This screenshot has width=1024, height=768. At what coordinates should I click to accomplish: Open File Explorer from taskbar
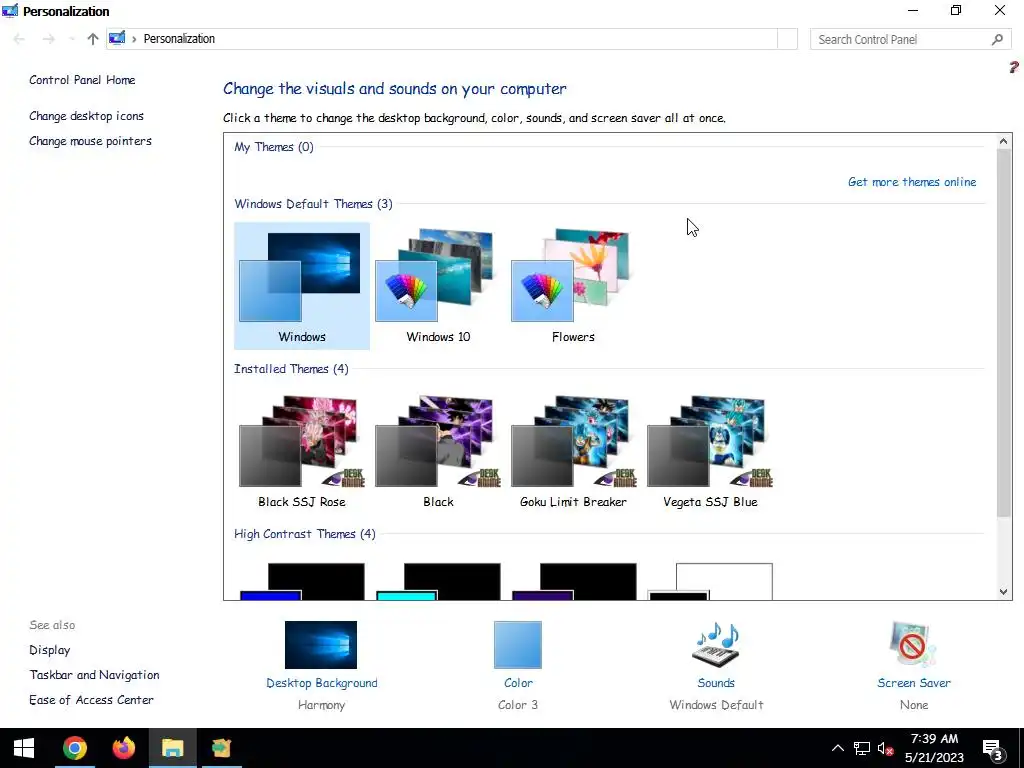(x=172, y=748)
